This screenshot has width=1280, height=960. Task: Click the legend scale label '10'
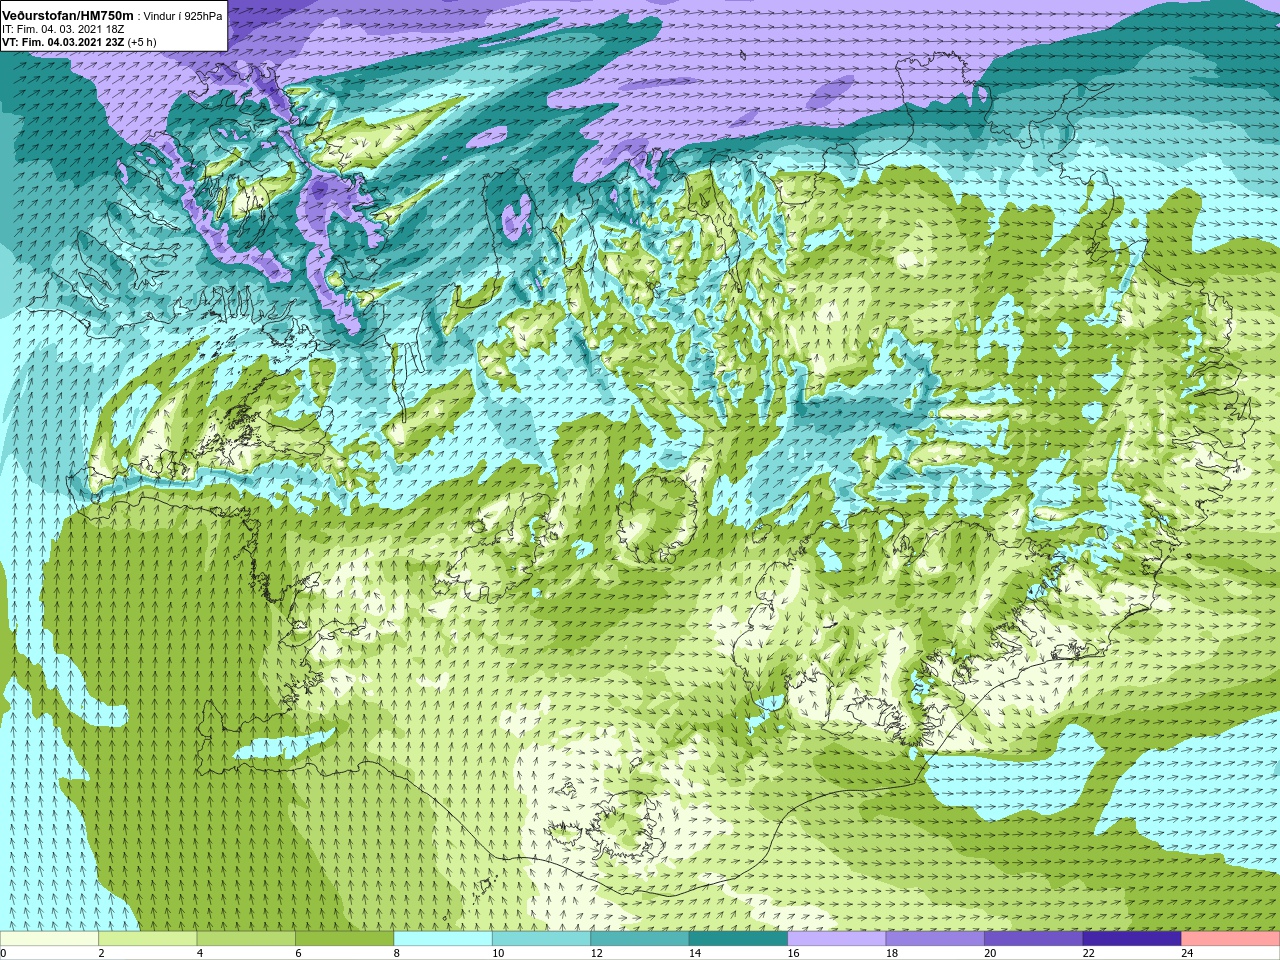click(498, 953)
